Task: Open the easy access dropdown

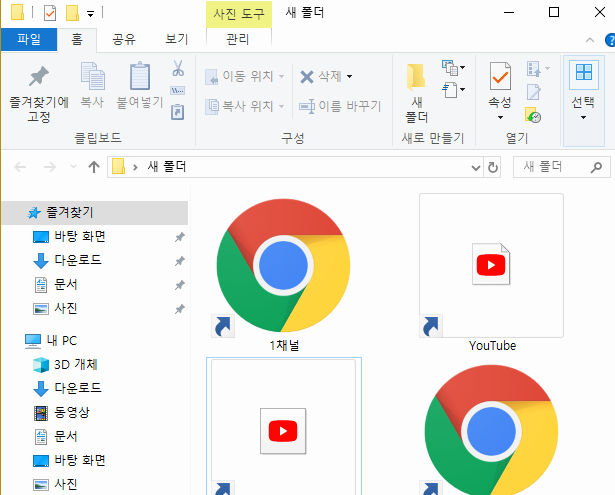Action: coord(453,90)
